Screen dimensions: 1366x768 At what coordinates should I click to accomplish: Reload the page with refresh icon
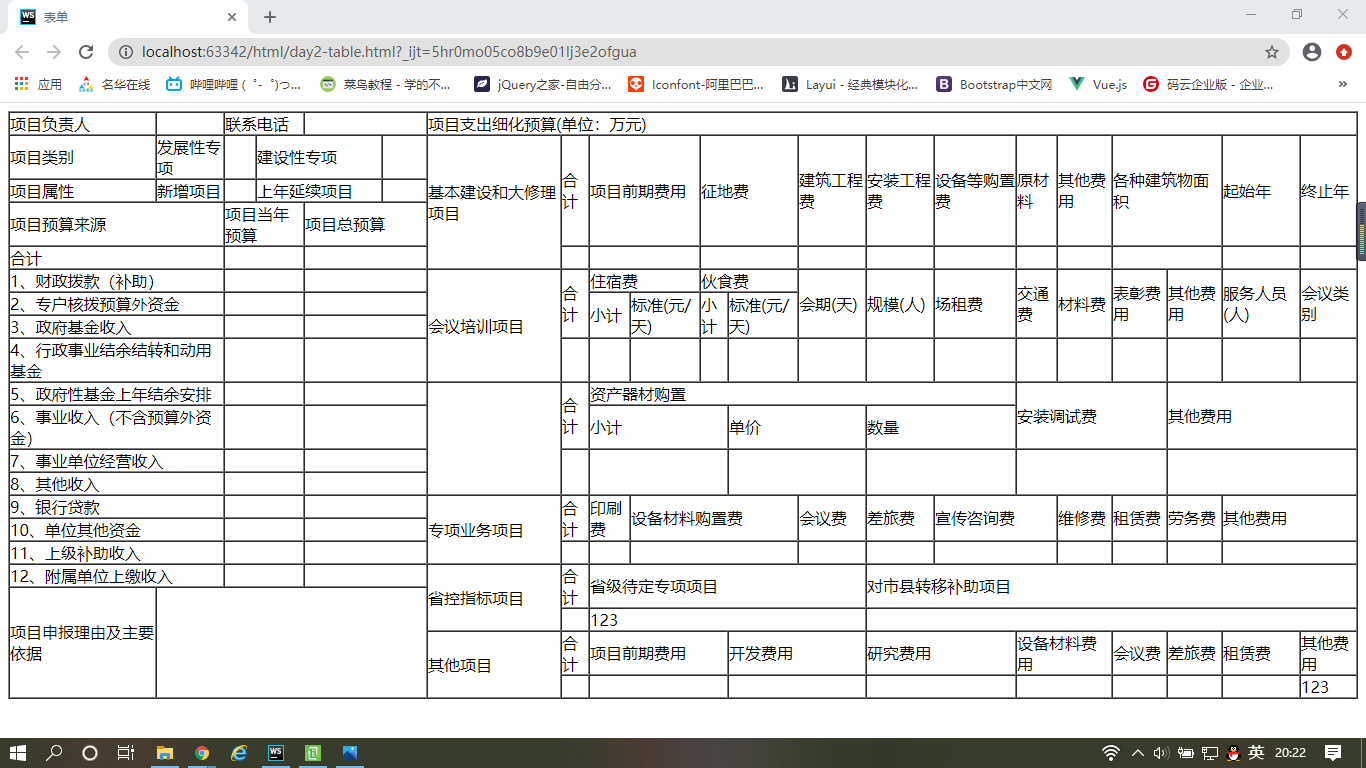point(86,52)
